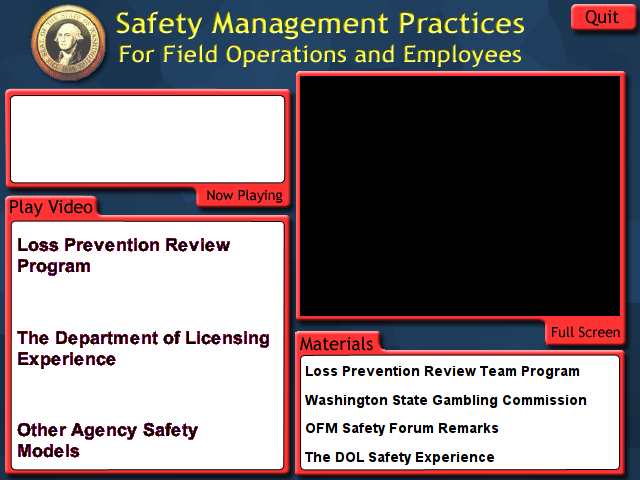Click the Now Playing label
This screenshot has height=480, width=640.
tap(244, 196)
